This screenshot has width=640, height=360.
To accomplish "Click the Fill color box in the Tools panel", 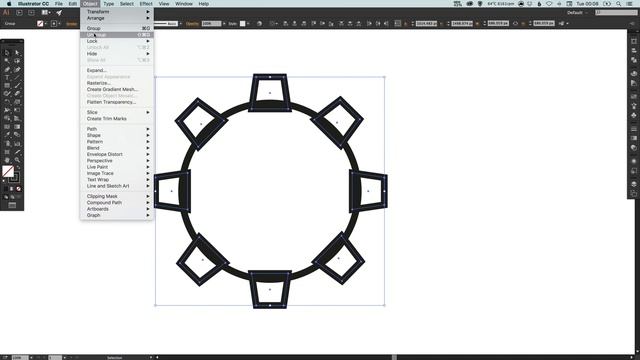I will (x=8, y=171).
